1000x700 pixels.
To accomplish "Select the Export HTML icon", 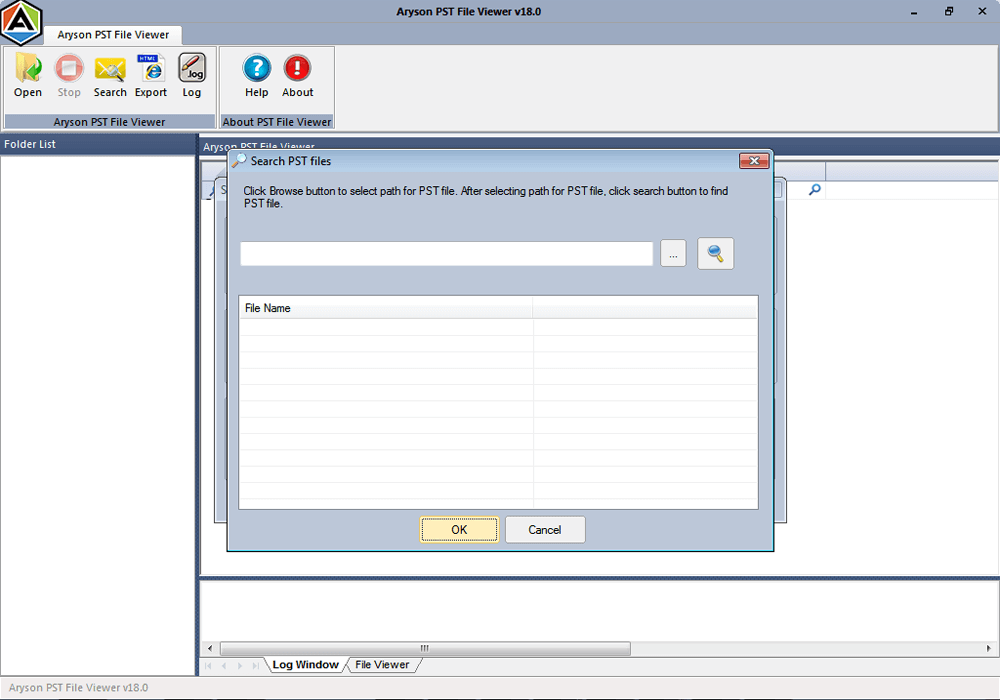I will [x=151, y=76].
